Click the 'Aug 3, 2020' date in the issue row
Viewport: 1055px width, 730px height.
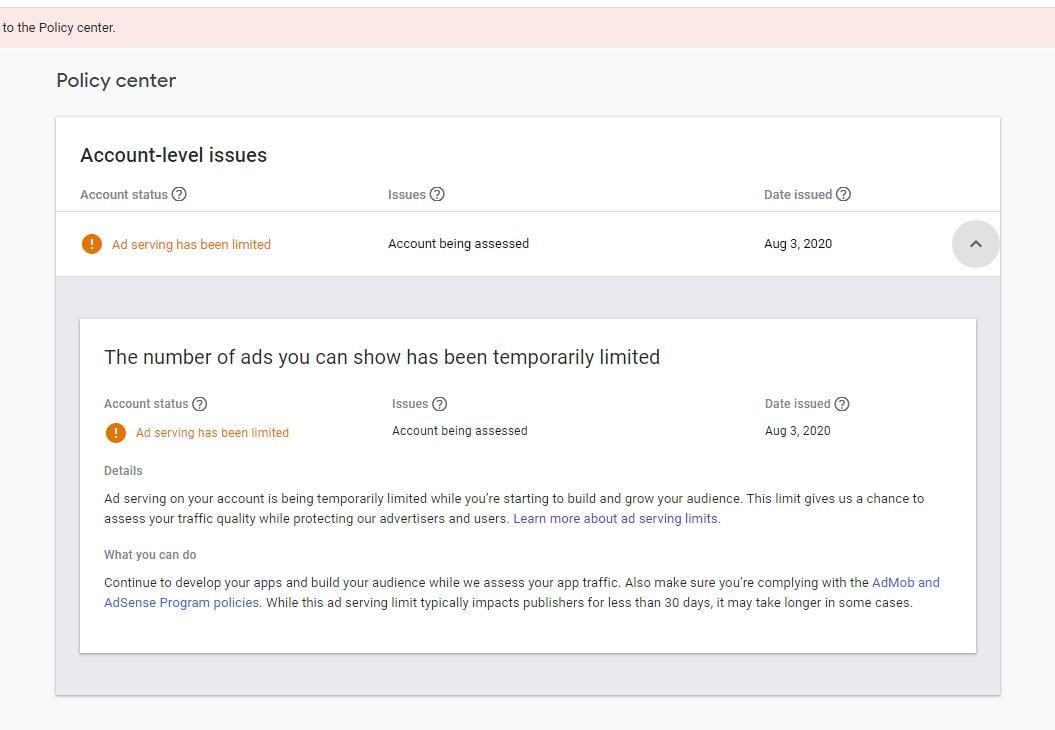tap(798, 243)
